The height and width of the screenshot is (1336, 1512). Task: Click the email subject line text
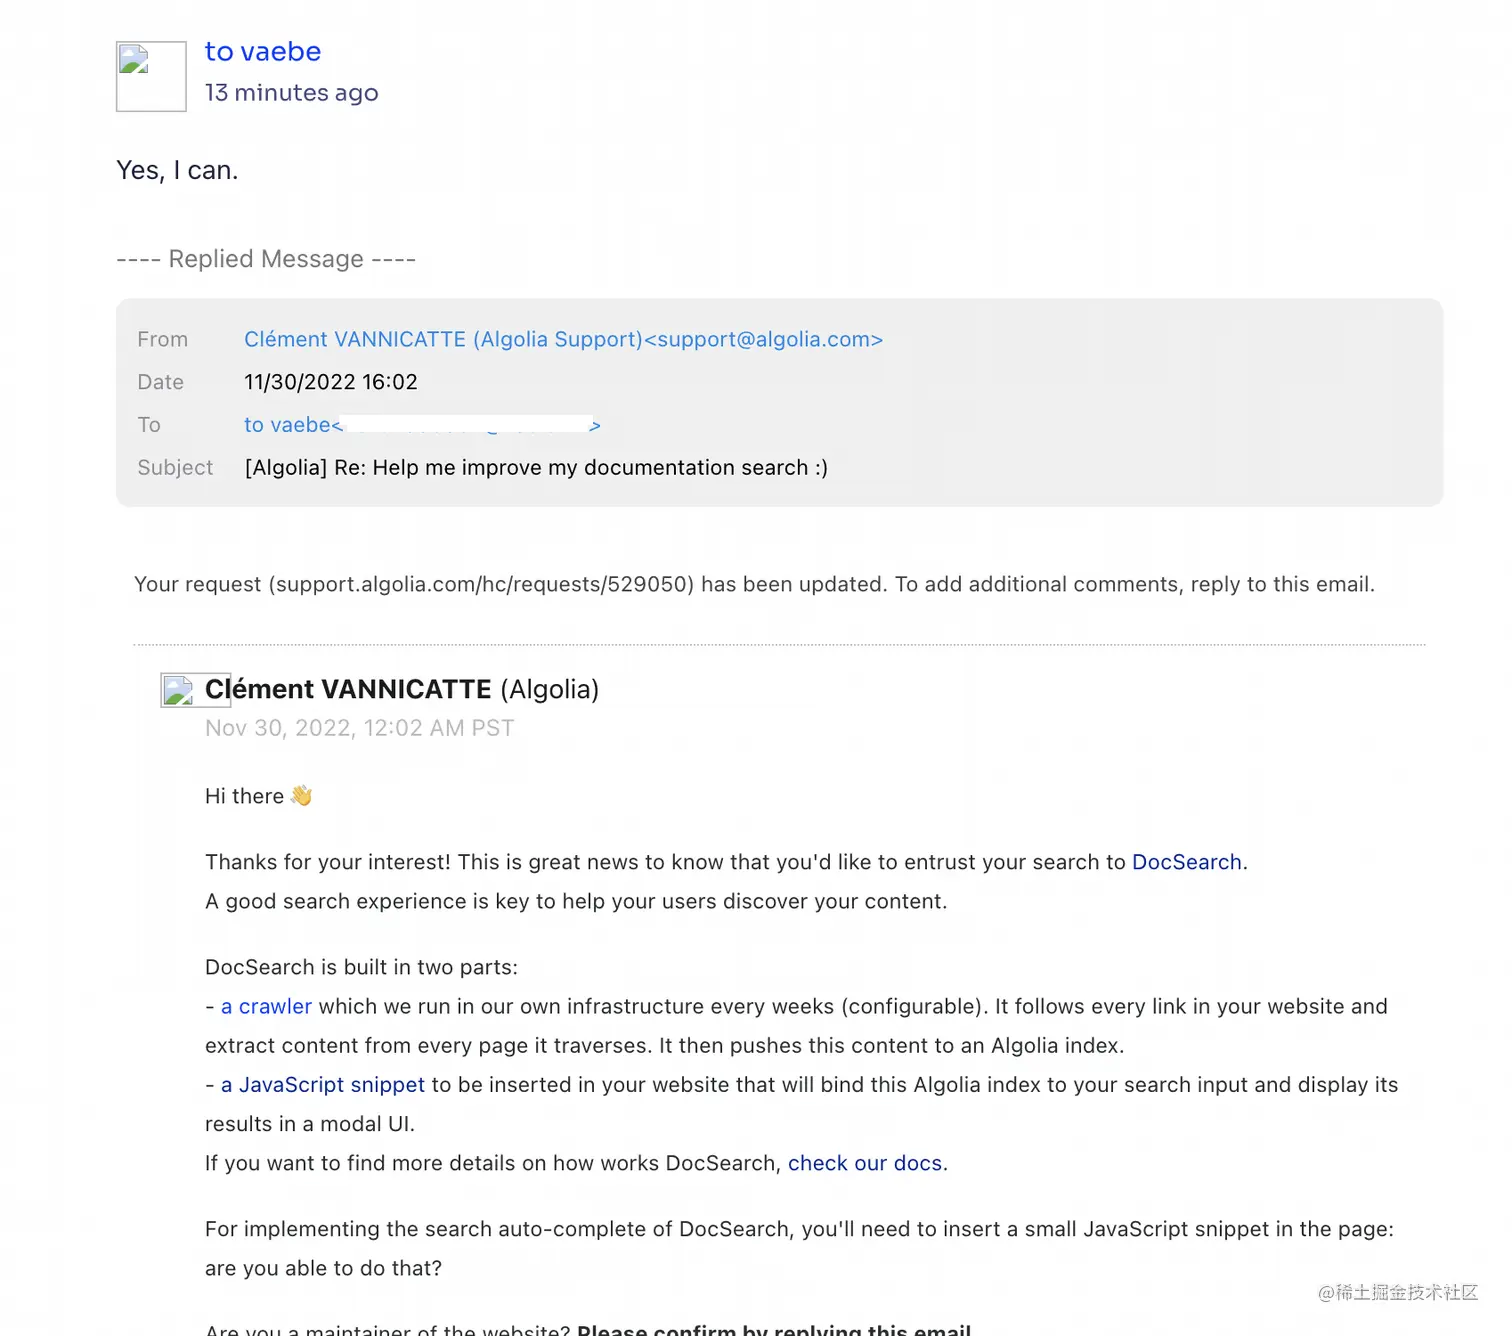point(536,468)
